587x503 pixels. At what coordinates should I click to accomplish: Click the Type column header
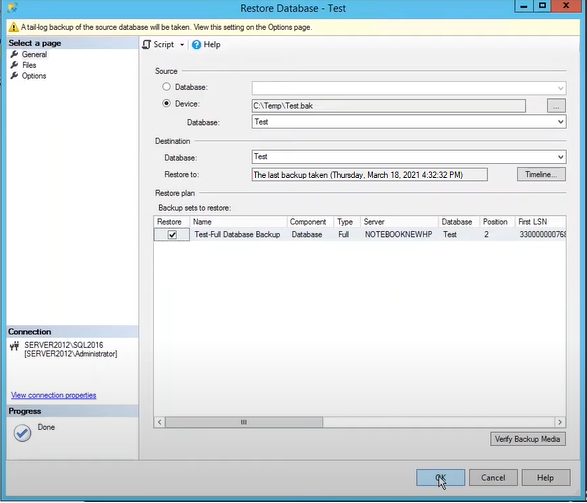coord(347,222)
